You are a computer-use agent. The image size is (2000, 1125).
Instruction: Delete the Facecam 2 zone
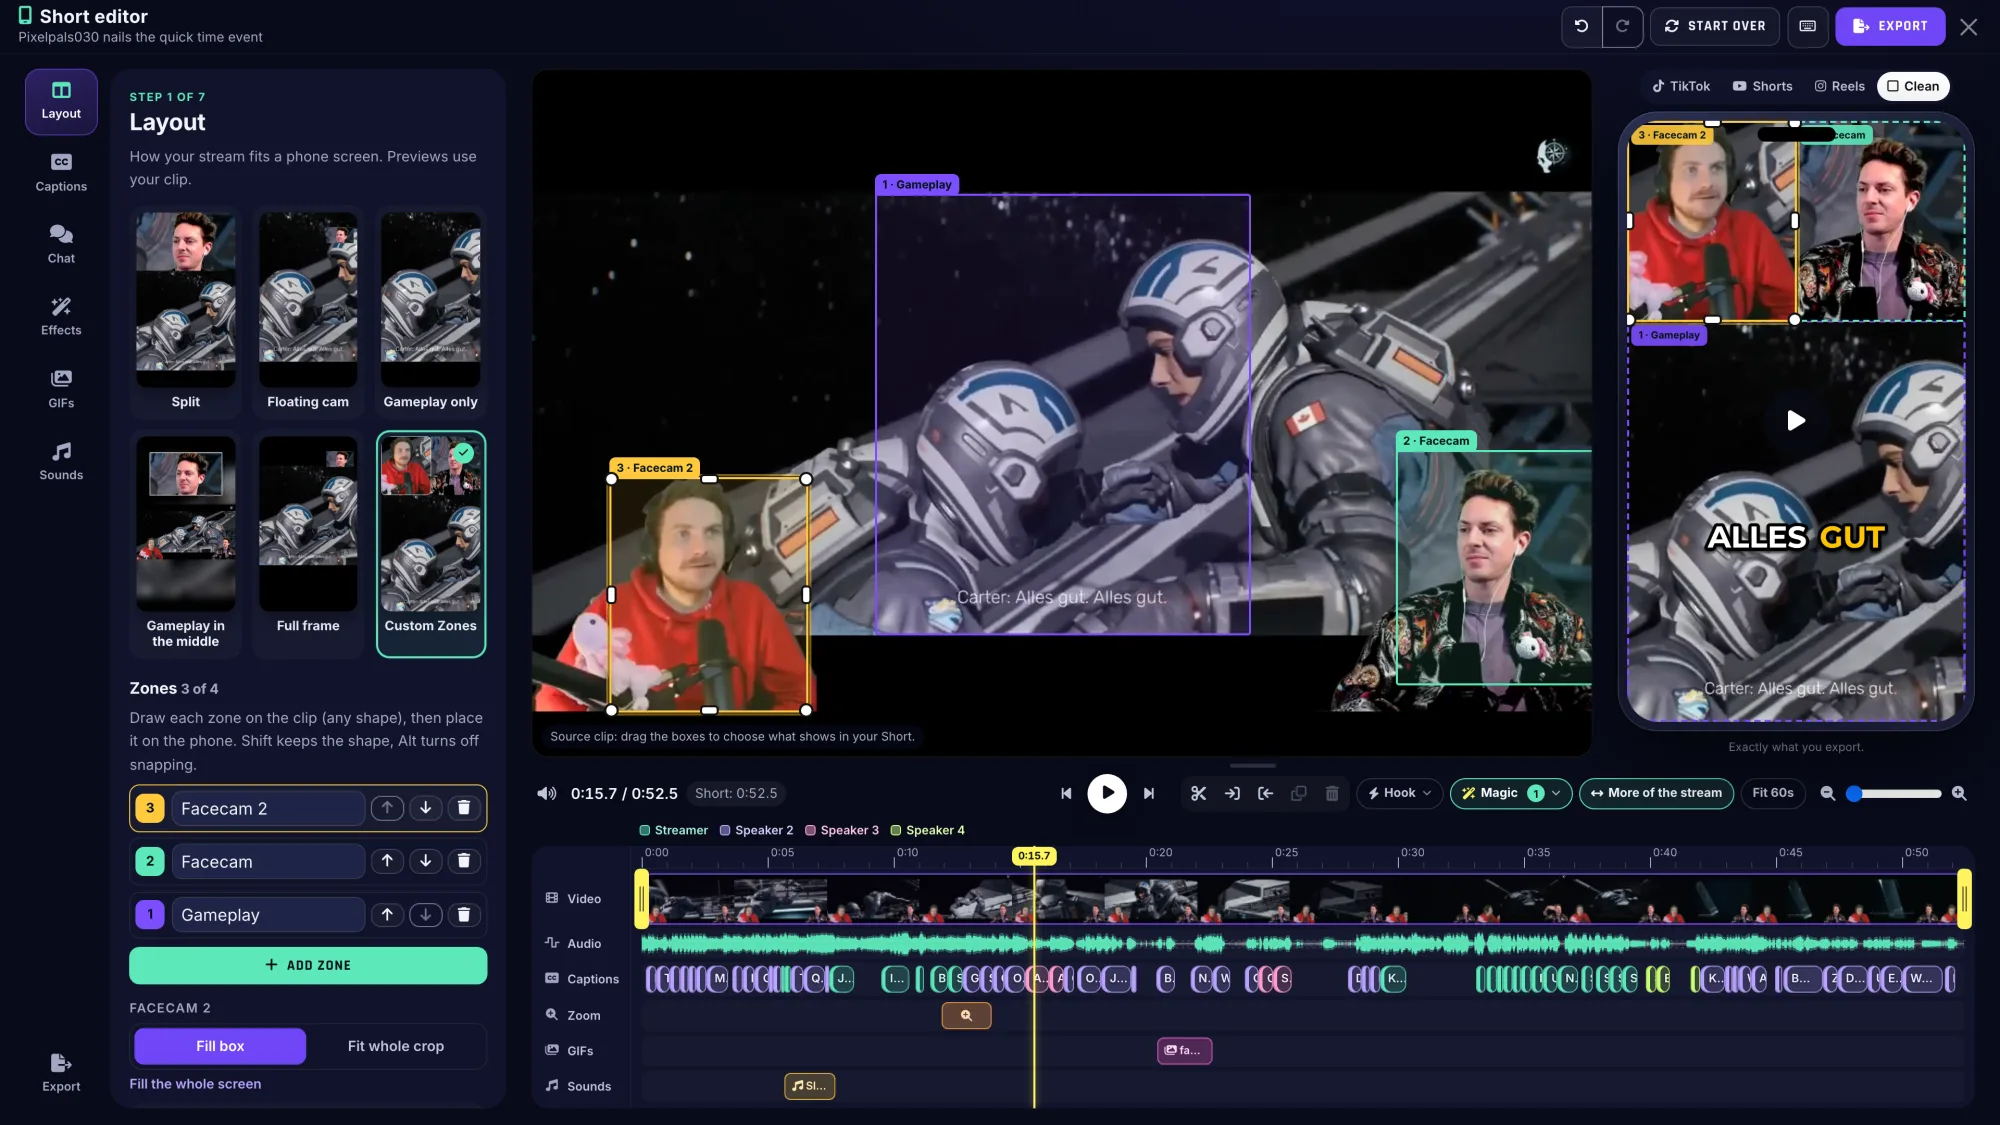[464, 808]
